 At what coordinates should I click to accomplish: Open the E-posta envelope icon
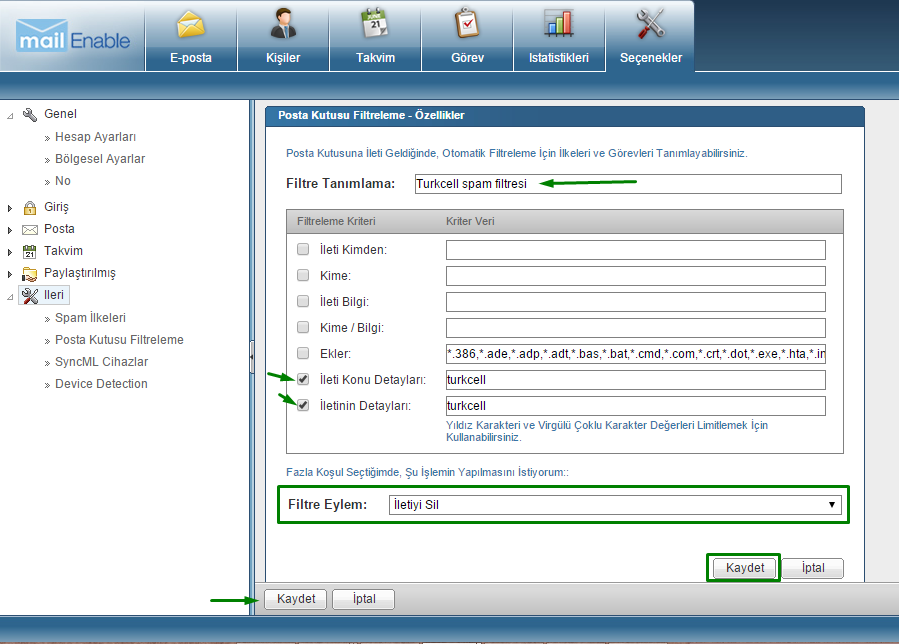tap(191, 25)
